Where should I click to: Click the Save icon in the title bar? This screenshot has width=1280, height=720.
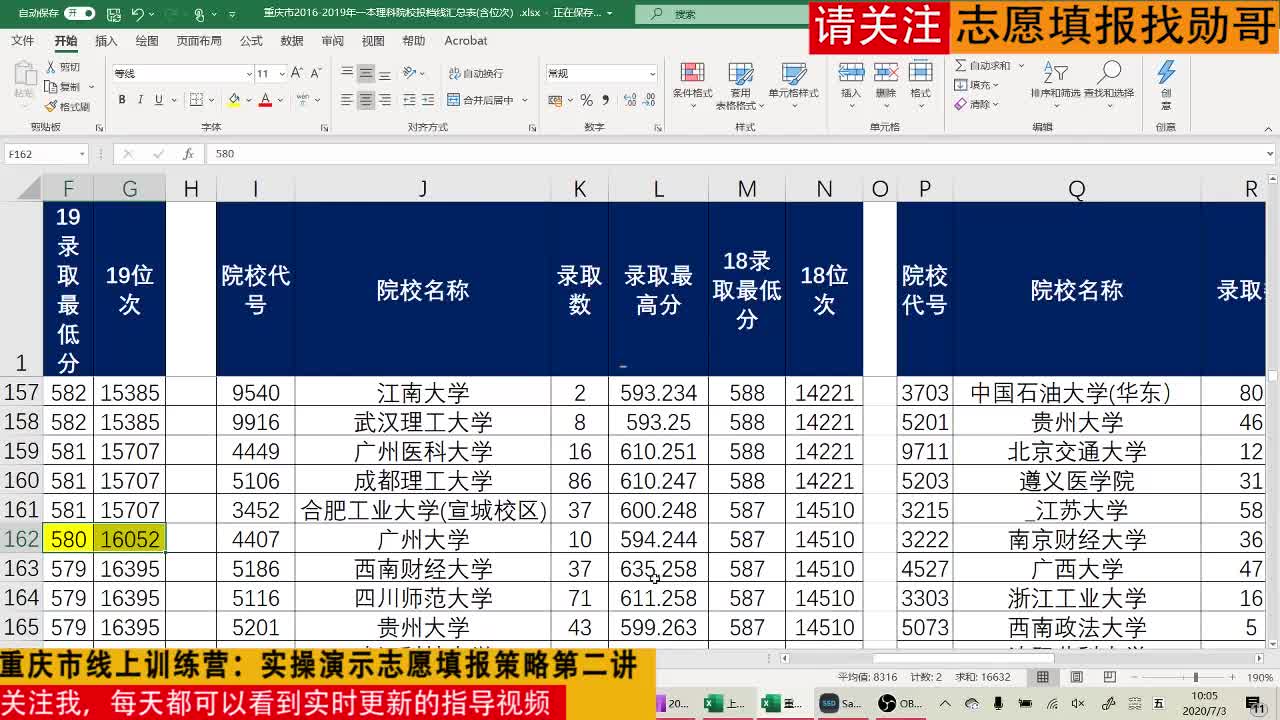point(112,14)
